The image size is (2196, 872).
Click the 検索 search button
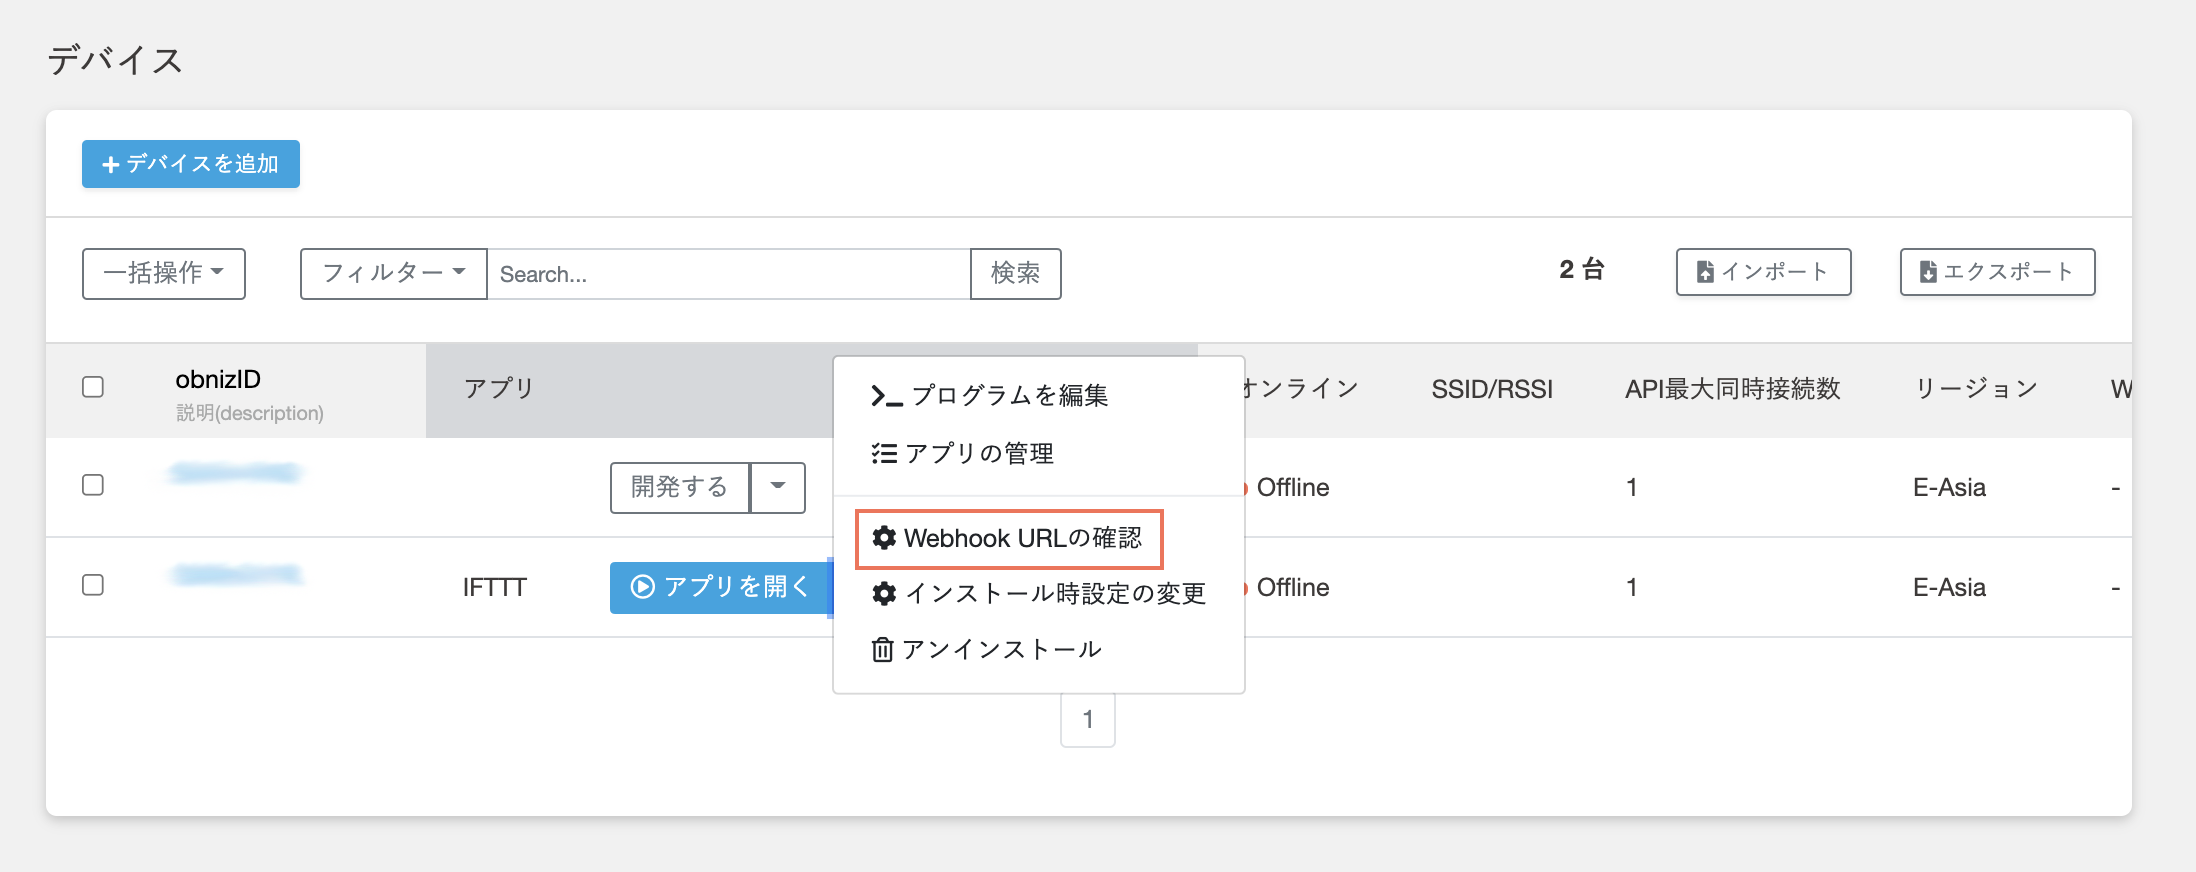(x=1016, y=273)
